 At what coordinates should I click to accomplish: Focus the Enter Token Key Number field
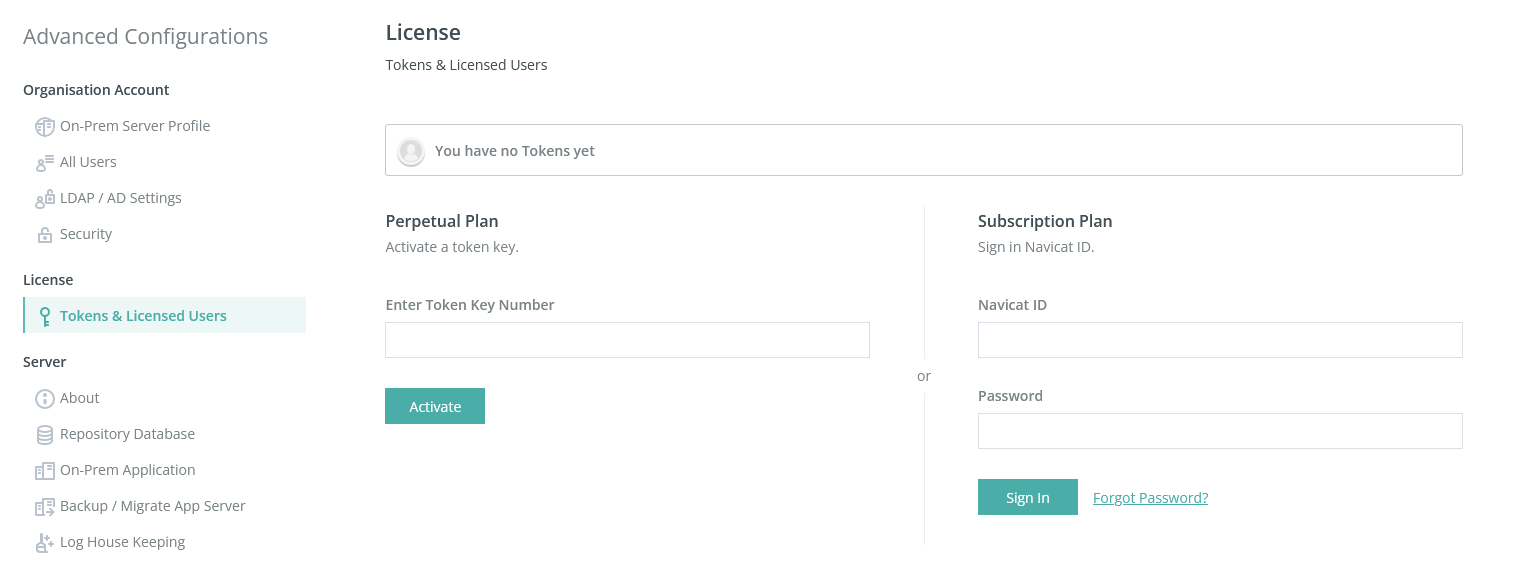(x=627, y=340)
